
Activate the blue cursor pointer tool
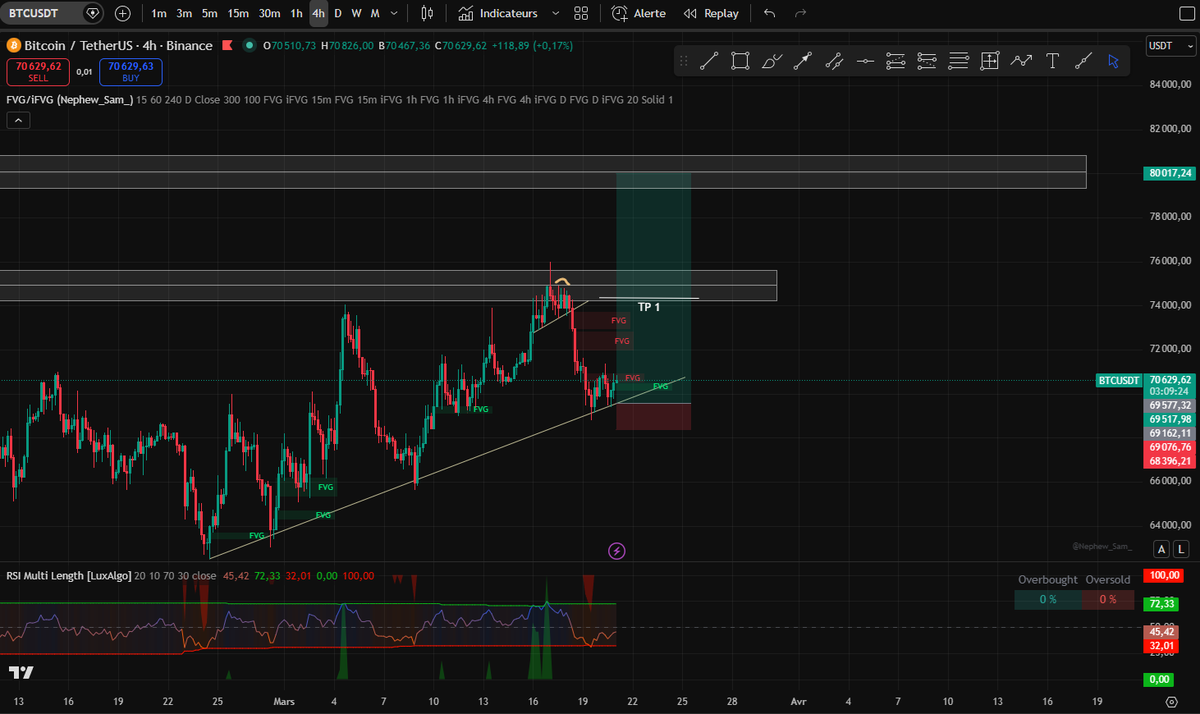[x=1113, y=61]
